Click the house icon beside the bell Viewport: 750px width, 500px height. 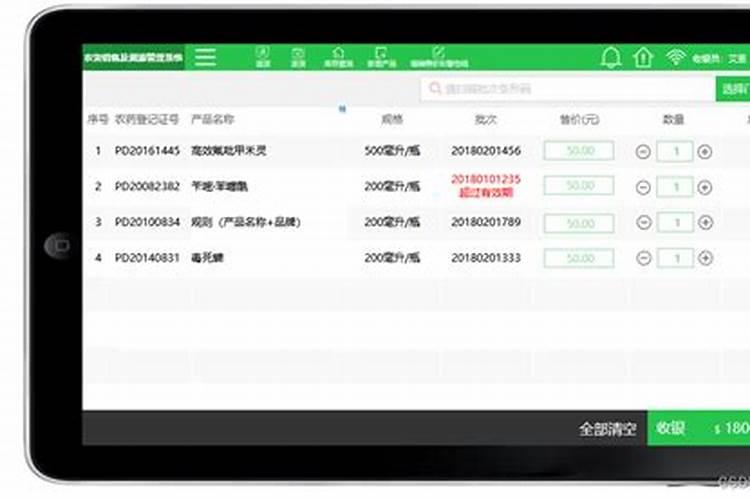(x=643, y=57)
